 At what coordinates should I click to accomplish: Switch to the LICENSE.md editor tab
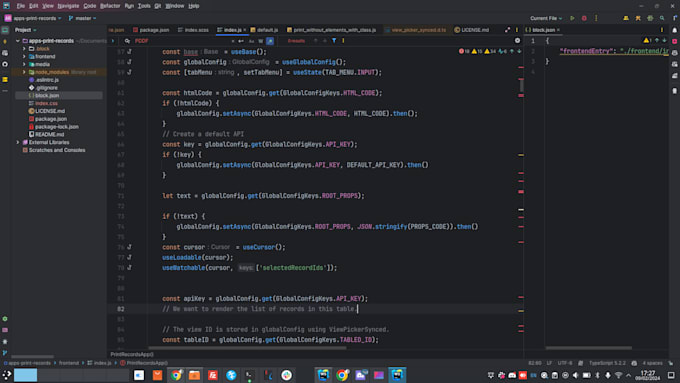(x=472, y=30)
